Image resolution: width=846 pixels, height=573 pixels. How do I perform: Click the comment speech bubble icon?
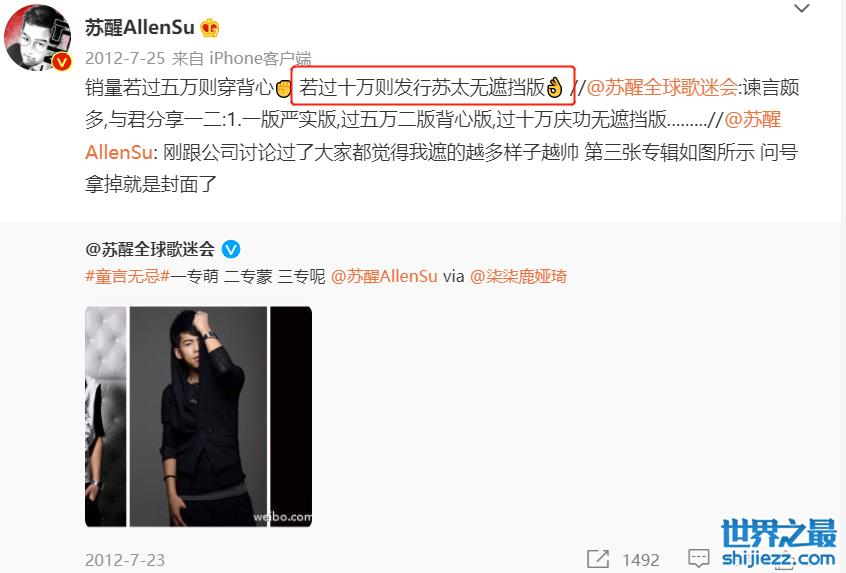click(x=699, y=558)
